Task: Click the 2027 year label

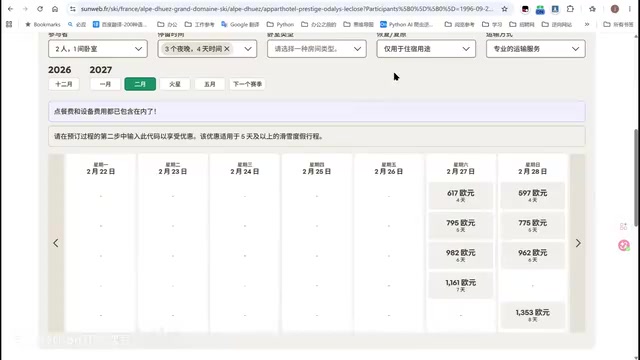Action: point(101,70)
